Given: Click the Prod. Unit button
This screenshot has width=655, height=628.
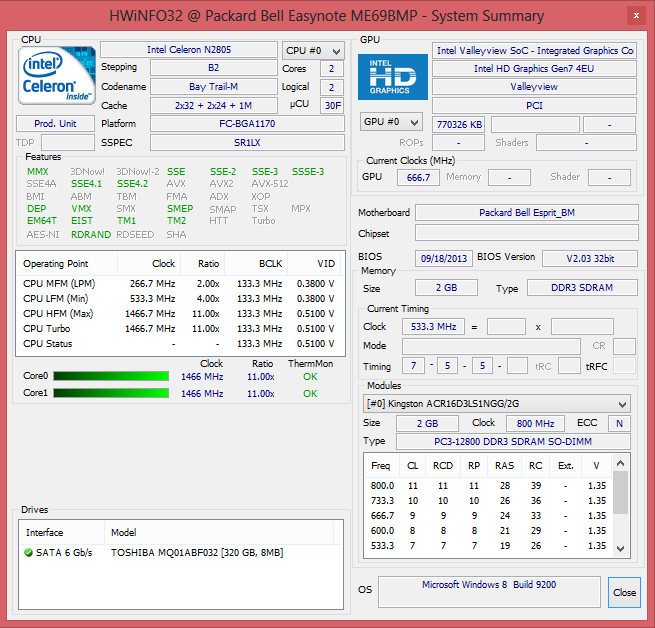Looking at the screenshot, I should pyautogui.click(x=56, y=124).
